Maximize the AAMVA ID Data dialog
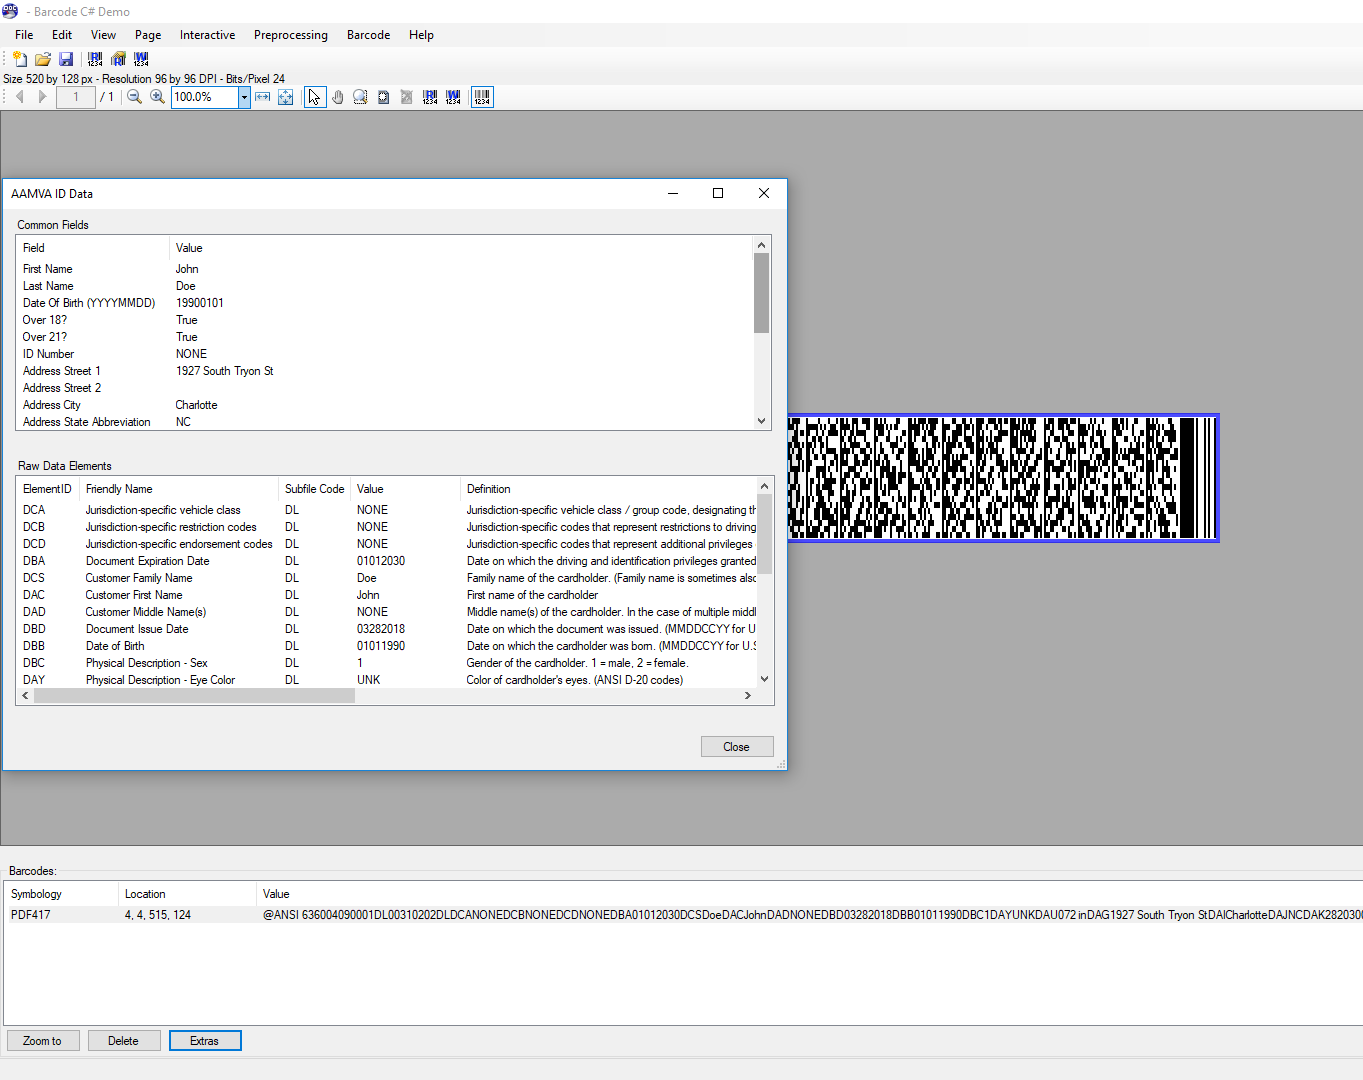The width and height of the screenshot is (1363, 1080). [x=718, y=193]
